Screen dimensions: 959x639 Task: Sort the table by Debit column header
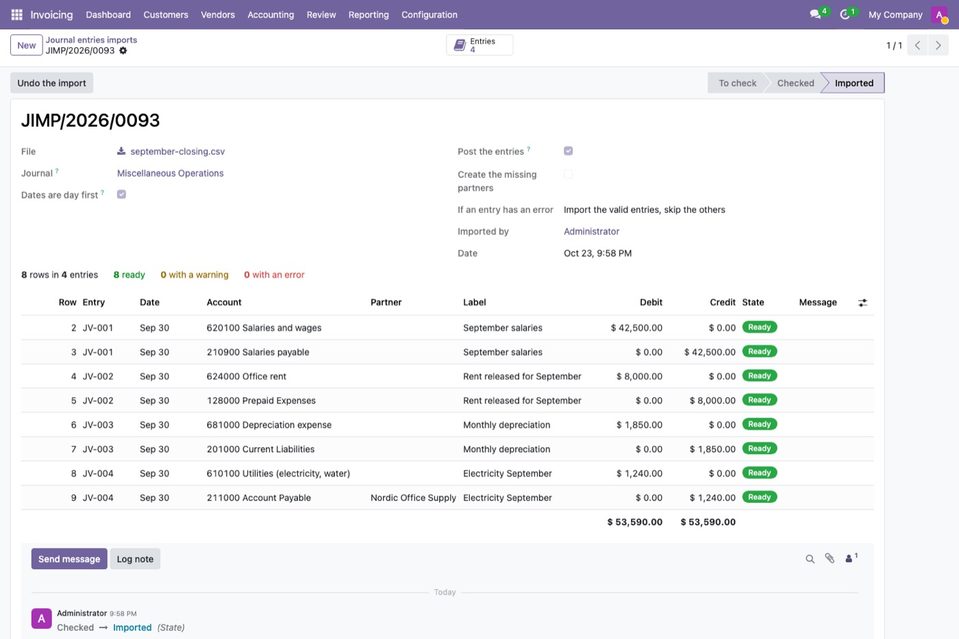651,302
